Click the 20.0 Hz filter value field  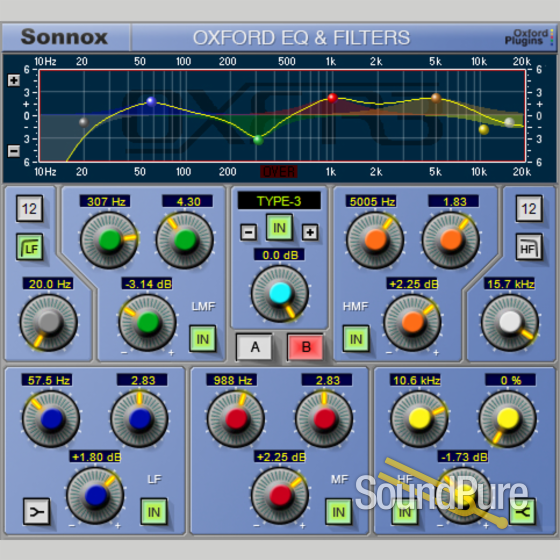coord(49,284)
